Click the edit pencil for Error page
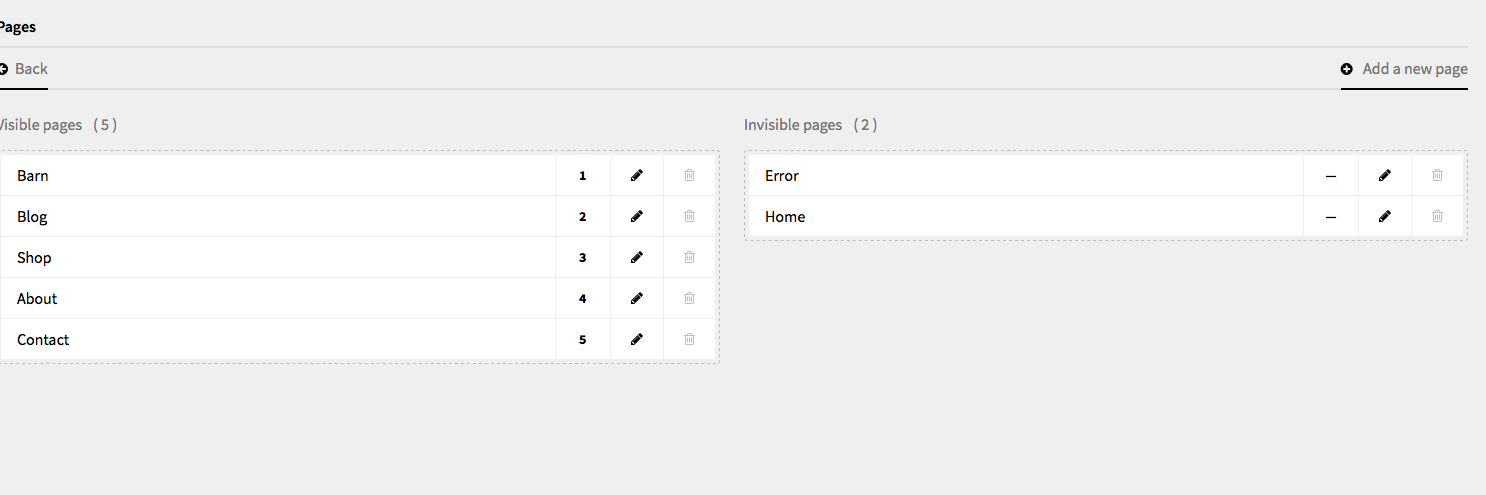Viewport: 1486px width, 495px height. tap(1385, 175)
